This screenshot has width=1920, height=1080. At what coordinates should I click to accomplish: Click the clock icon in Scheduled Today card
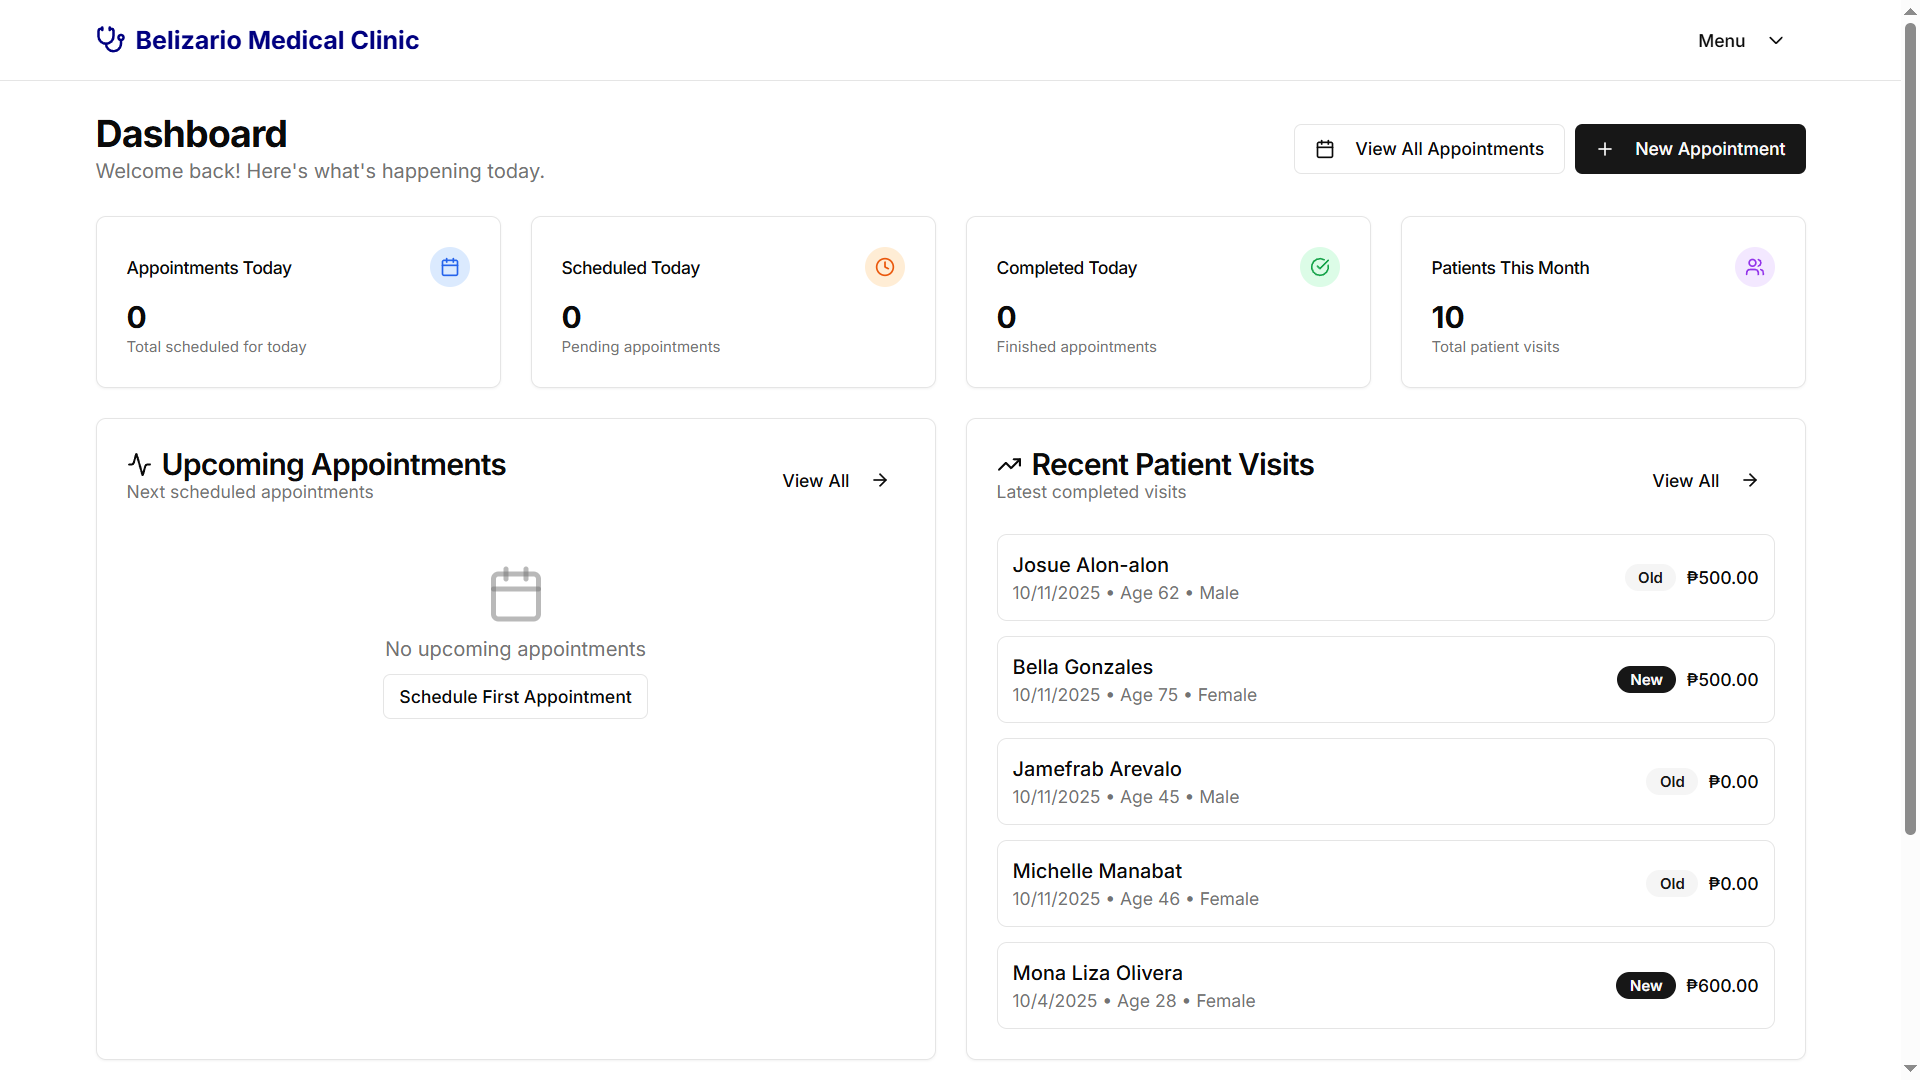pos(885,267)
